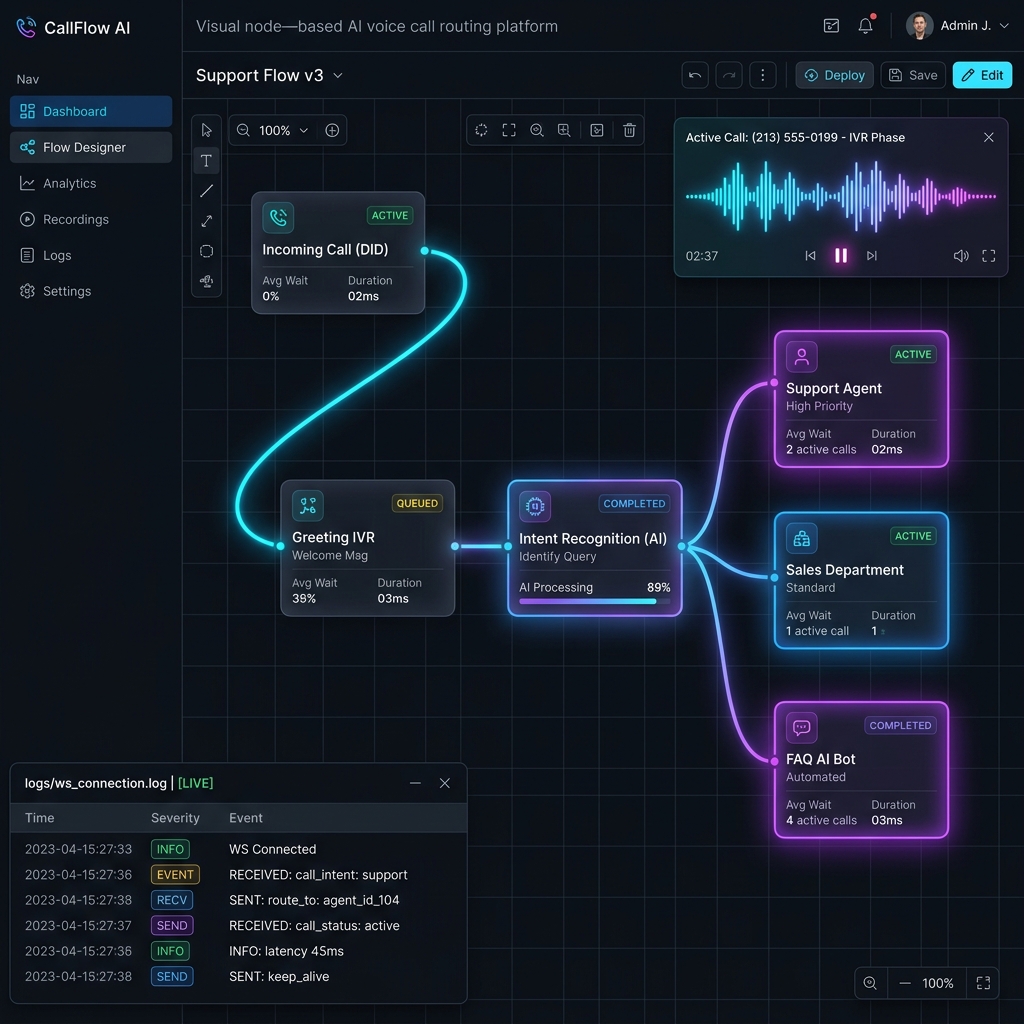
Task: Skip to previous in call player
Action: tap(810, 255)
